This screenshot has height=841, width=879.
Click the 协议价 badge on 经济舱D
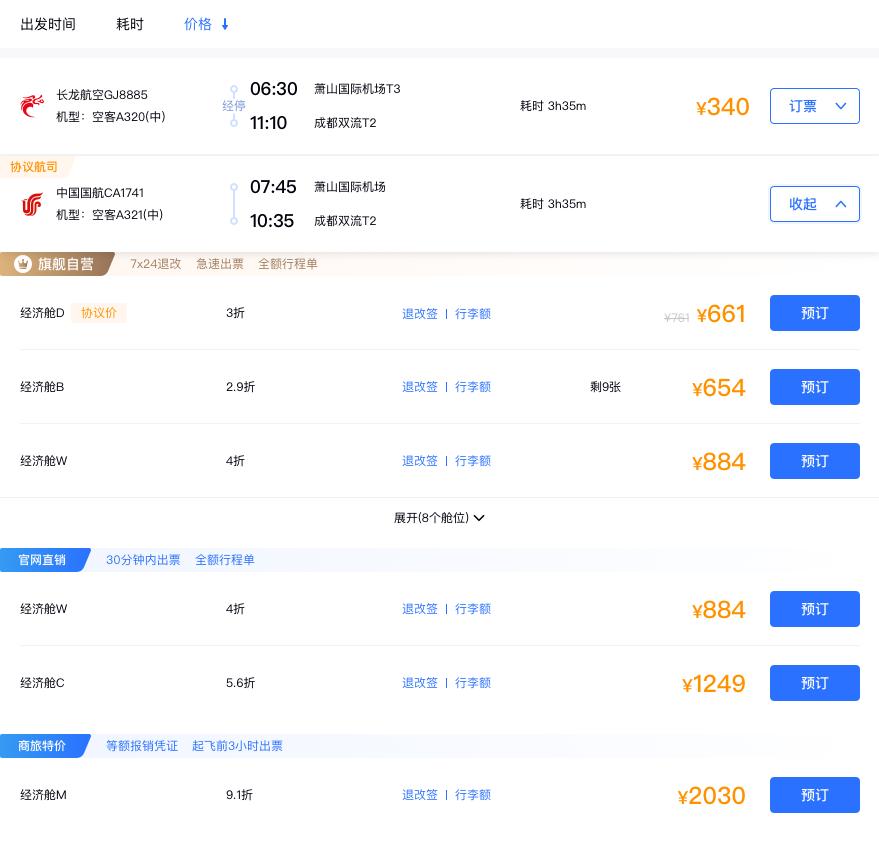[x=99, y=313]
